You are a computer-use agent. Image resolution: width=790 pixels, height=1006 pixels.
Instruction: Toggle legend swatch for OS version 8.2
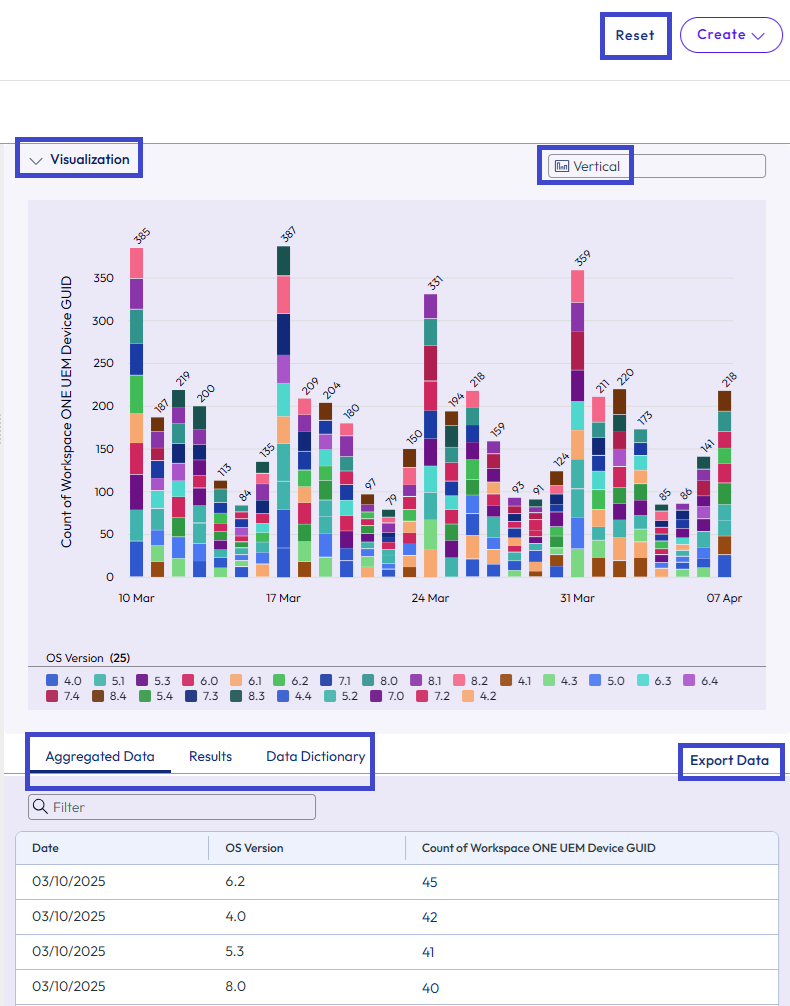point(459,680)
